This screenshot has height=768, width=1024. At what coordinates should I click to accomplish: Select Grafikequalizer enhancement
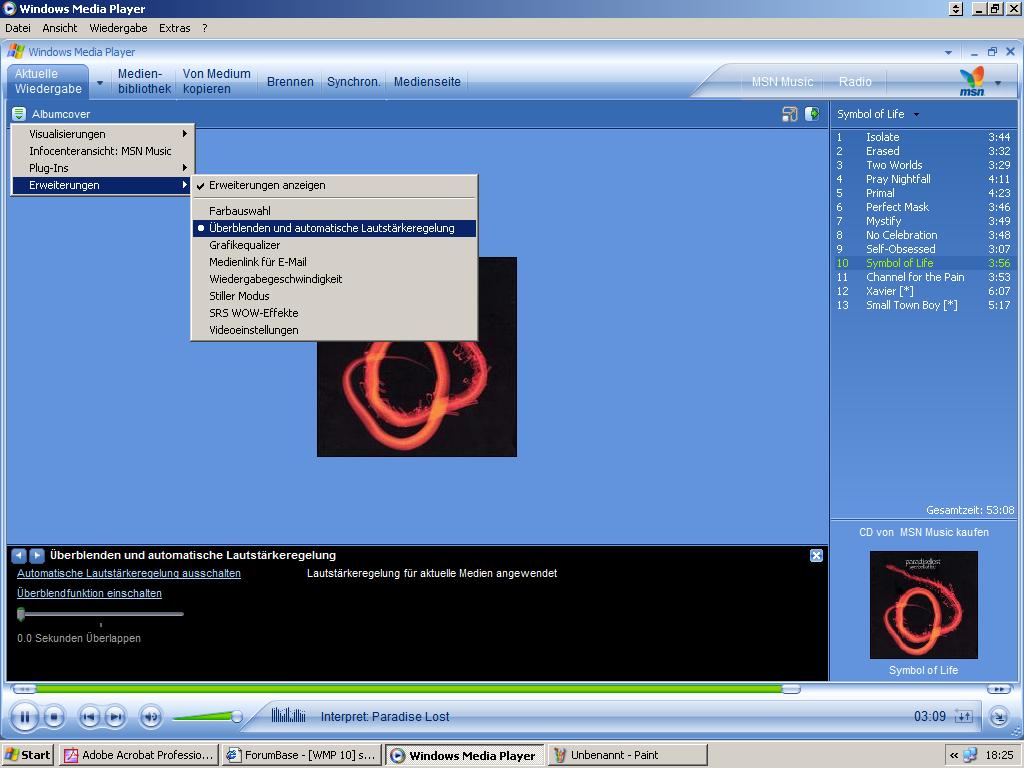click(x=334, y=246)
